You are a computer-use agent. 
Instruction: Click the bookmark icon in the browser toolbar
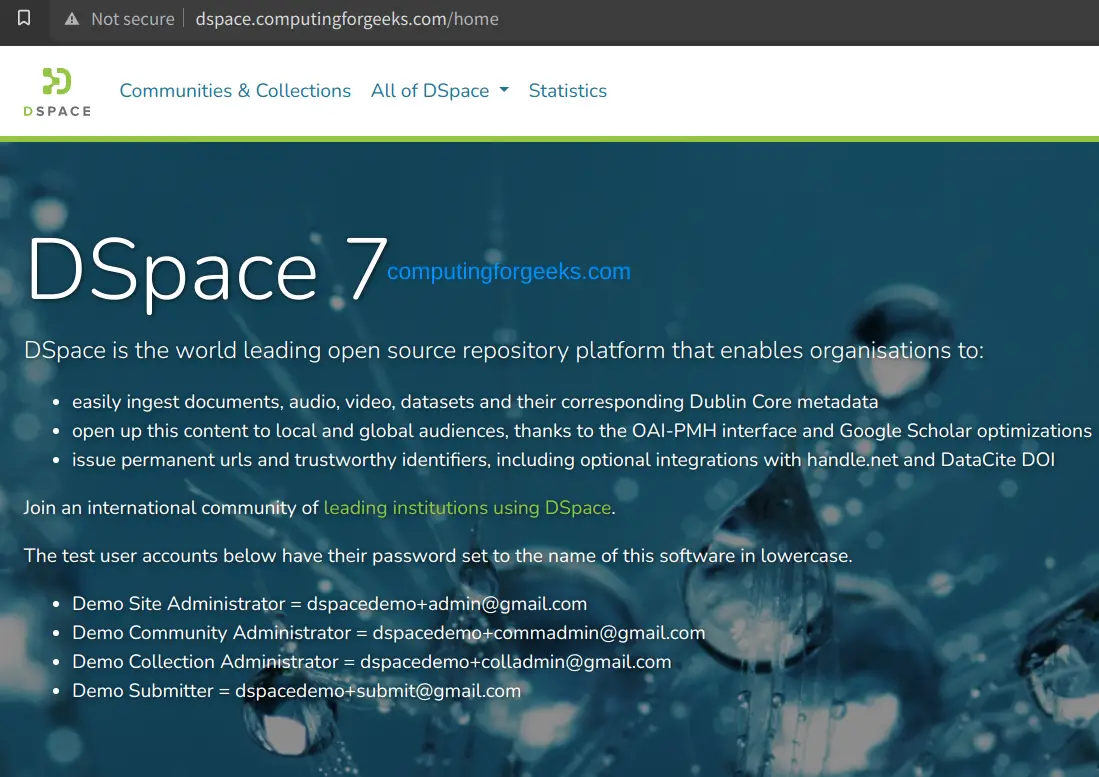coord(23,20)
